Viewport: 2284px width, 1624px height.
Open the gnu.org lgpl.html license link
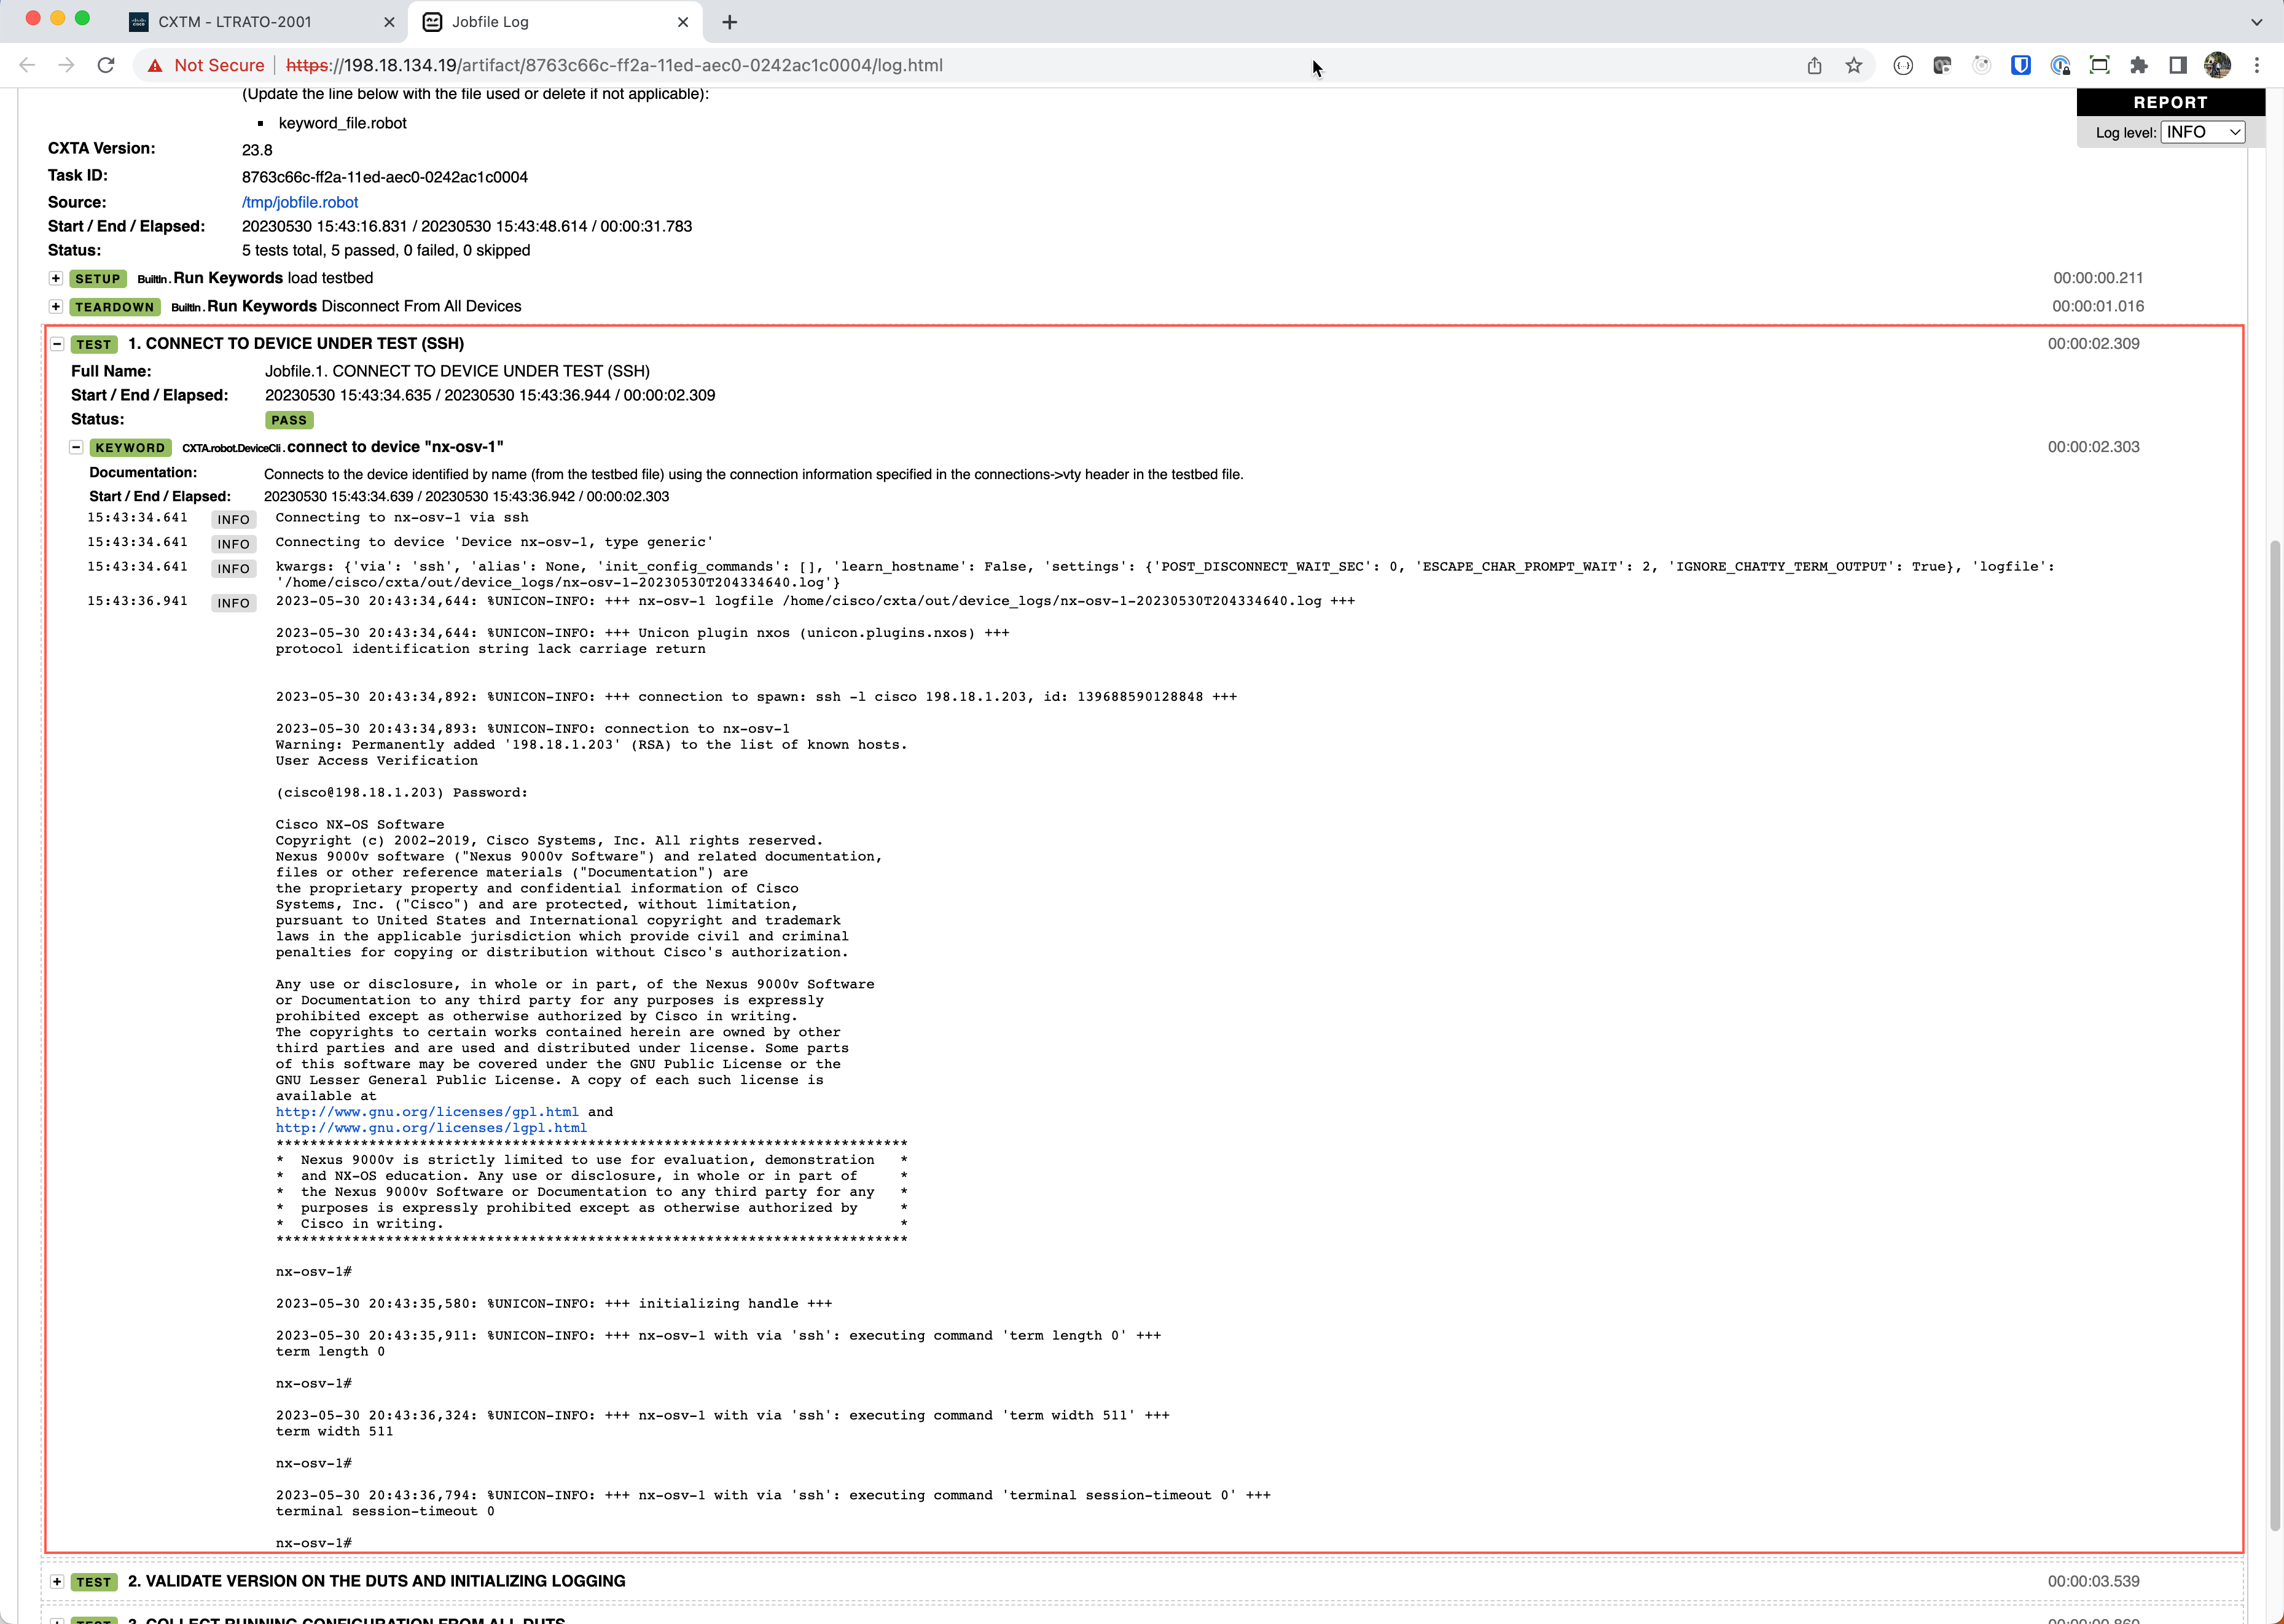point(431,1128)
